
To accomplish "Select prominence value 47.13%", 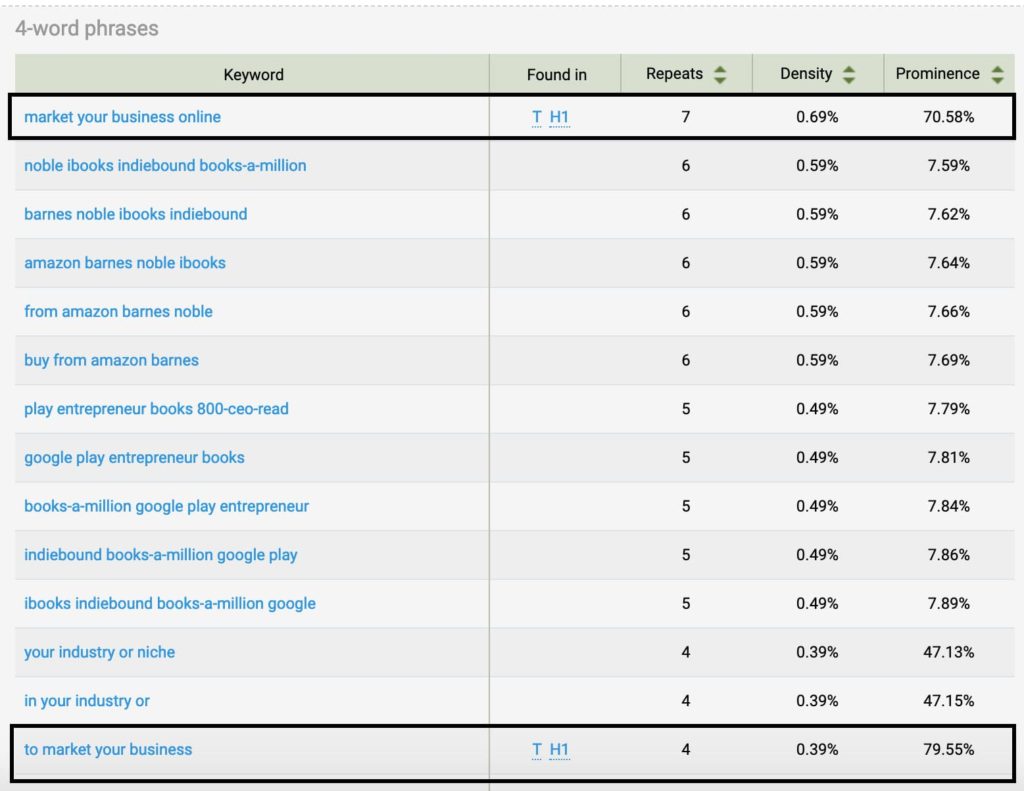I will pyautogui.click(x=948, y=652).
